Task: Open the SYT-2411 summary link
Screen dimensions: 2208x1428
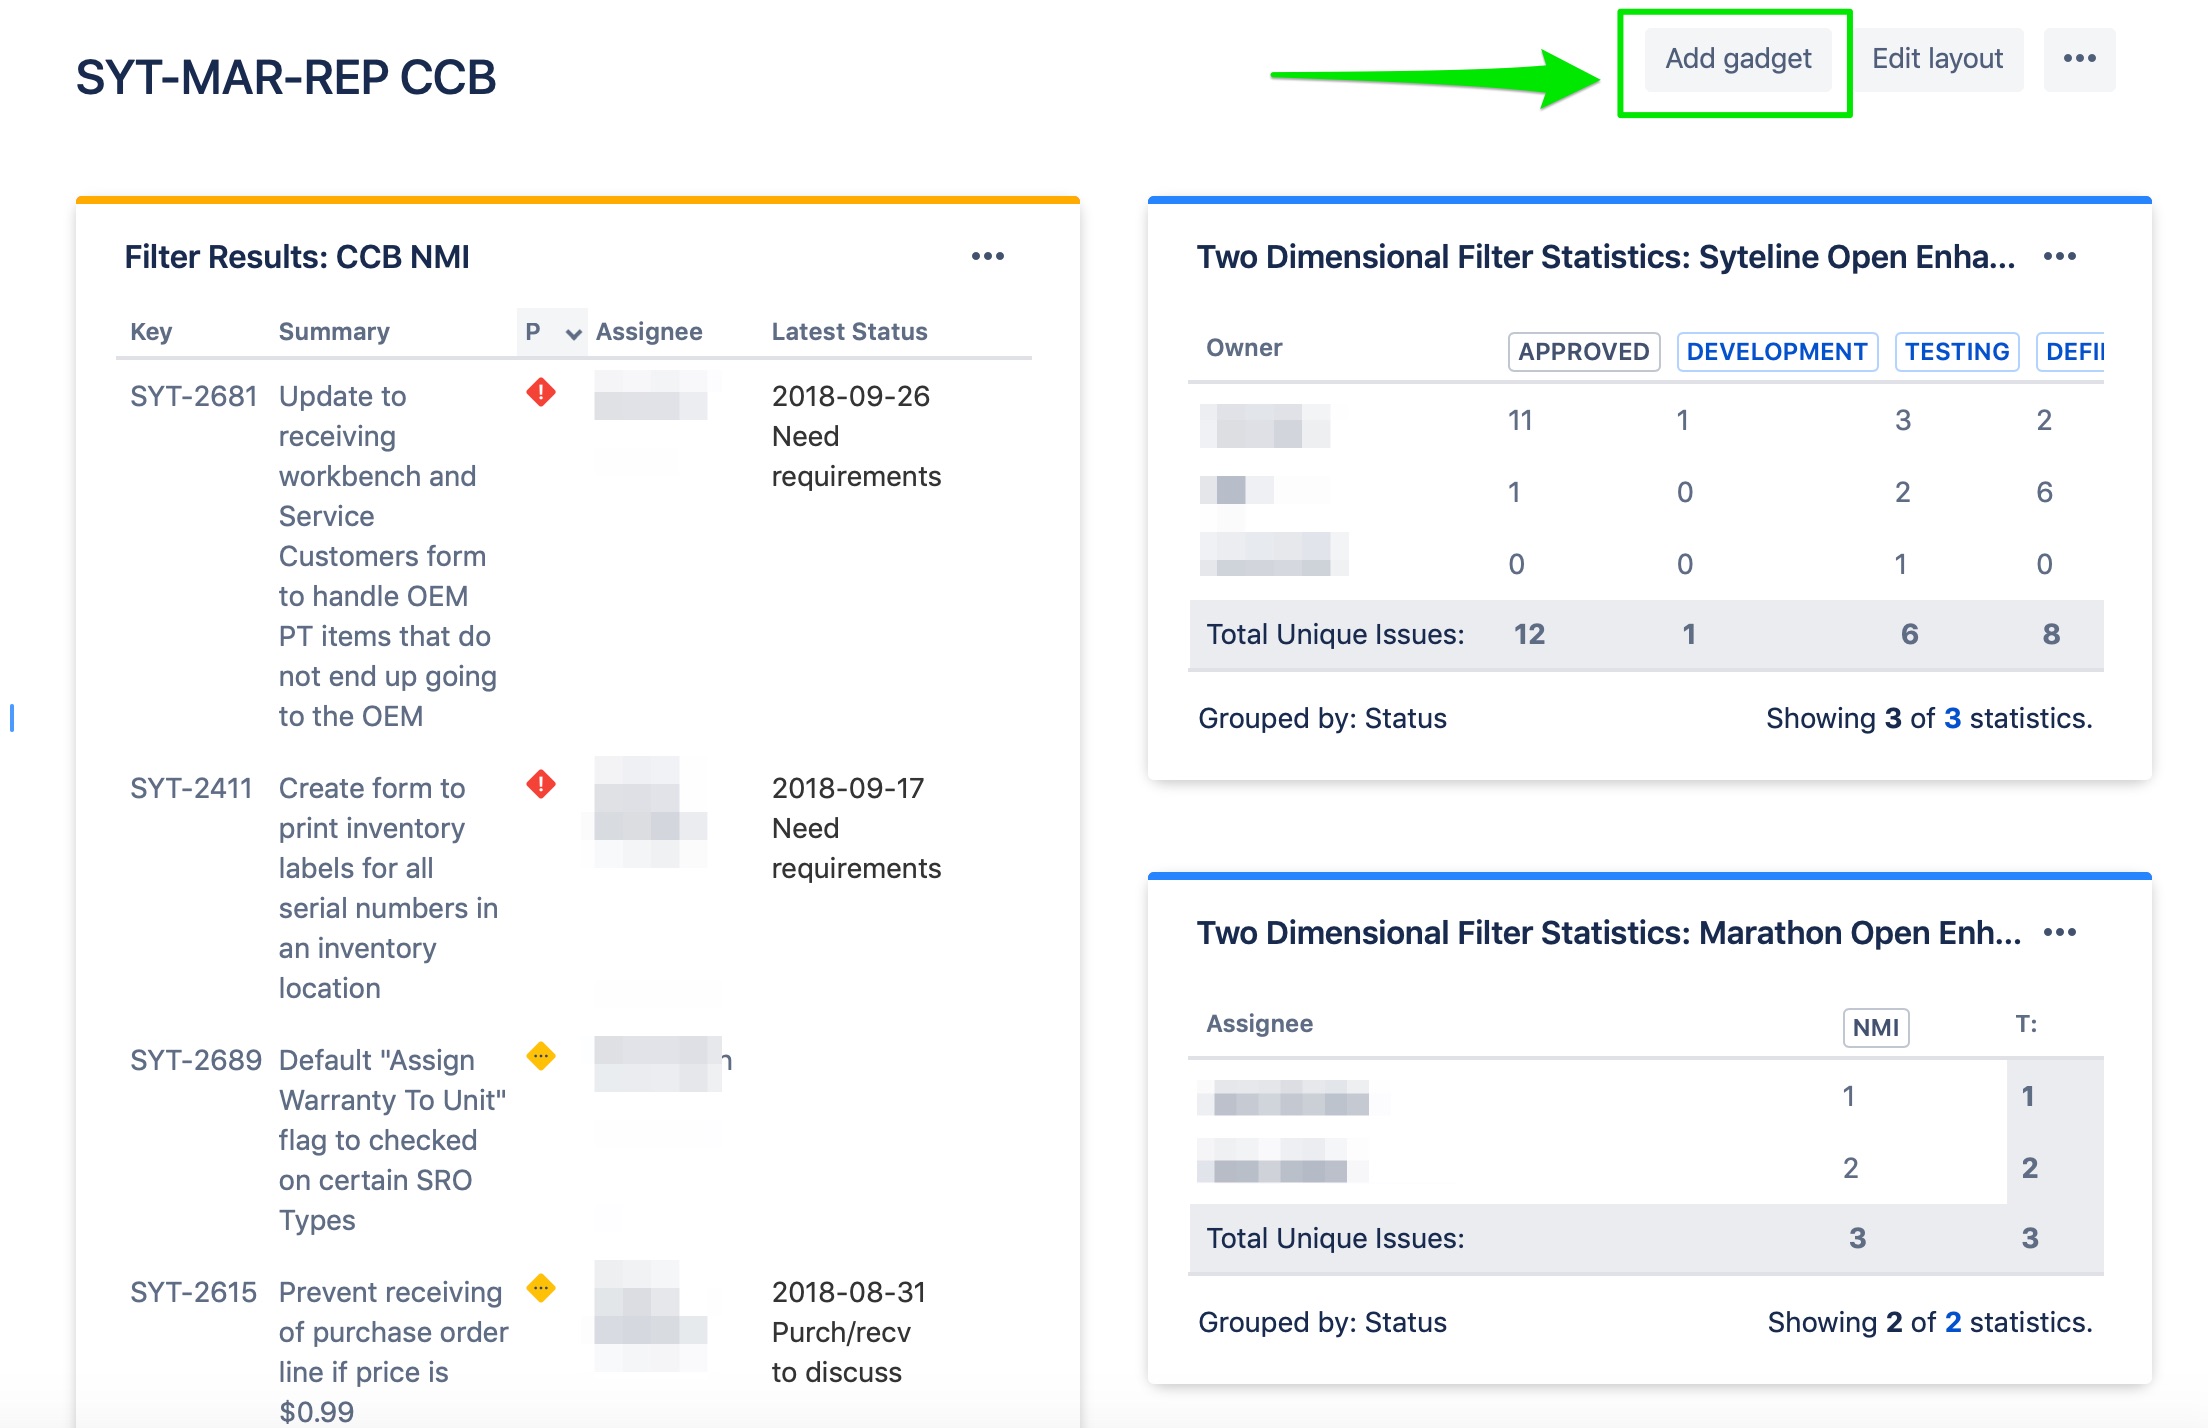Action: pyautogui.click(x=388, y=888)
